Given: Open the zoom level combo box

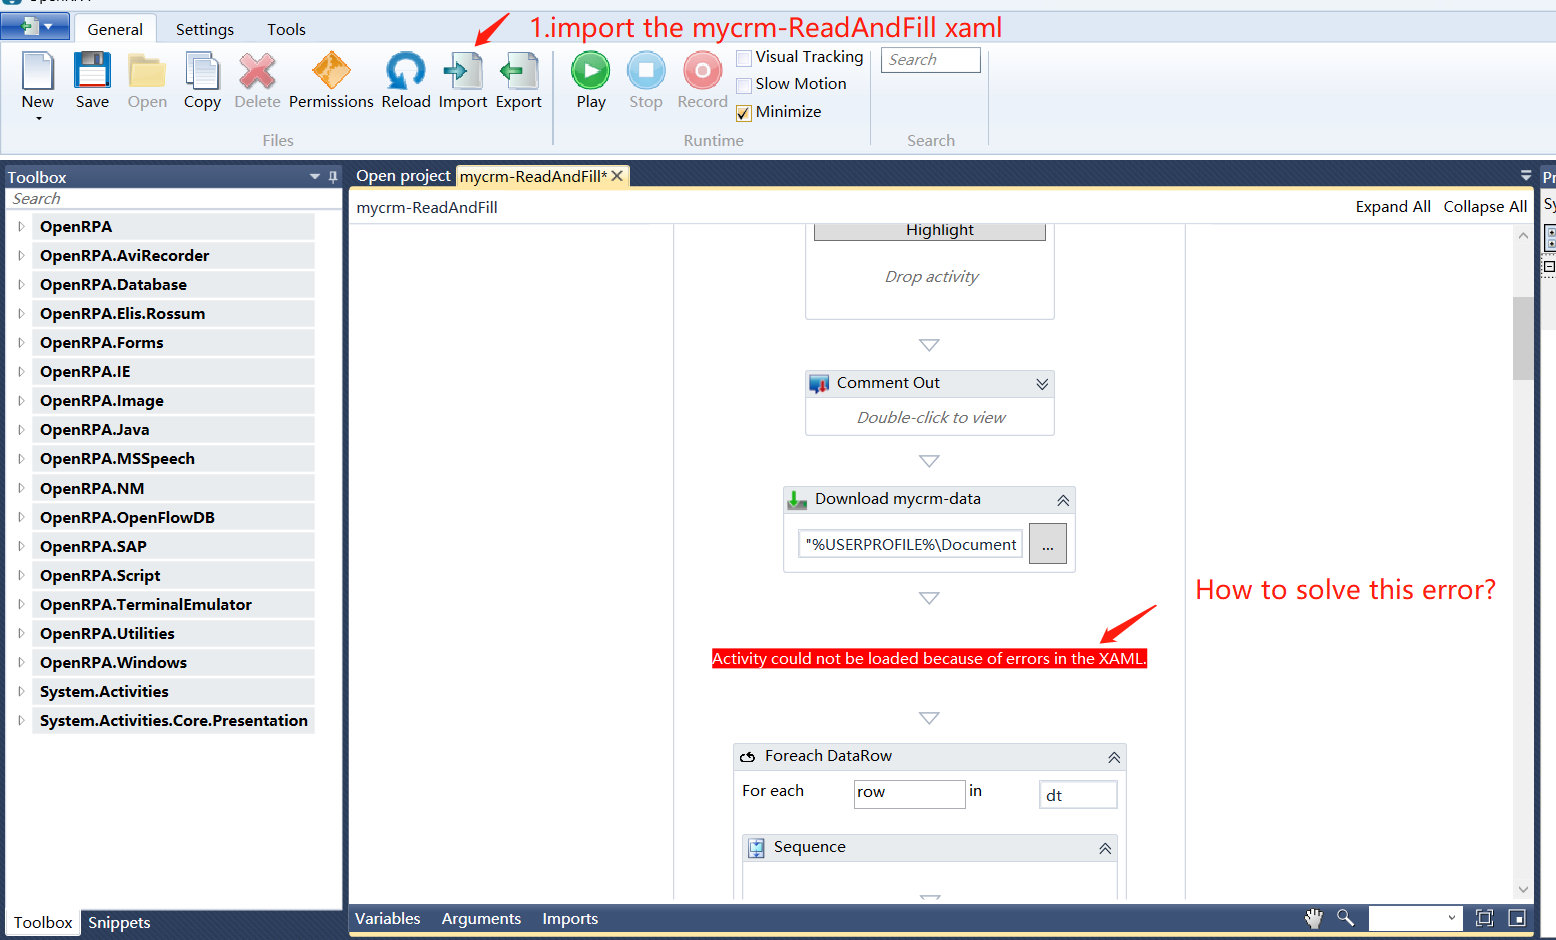Looking at the screenshot, I should (1415, 918).
